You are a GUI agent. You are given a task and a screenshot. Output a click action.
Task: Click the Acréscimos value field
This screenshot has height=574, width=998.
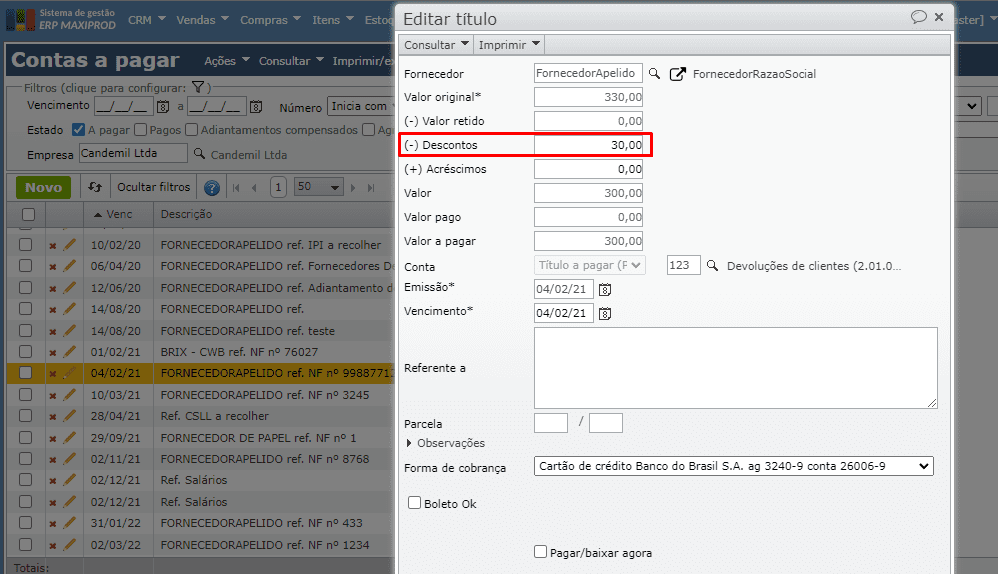[x=588, y=169]
